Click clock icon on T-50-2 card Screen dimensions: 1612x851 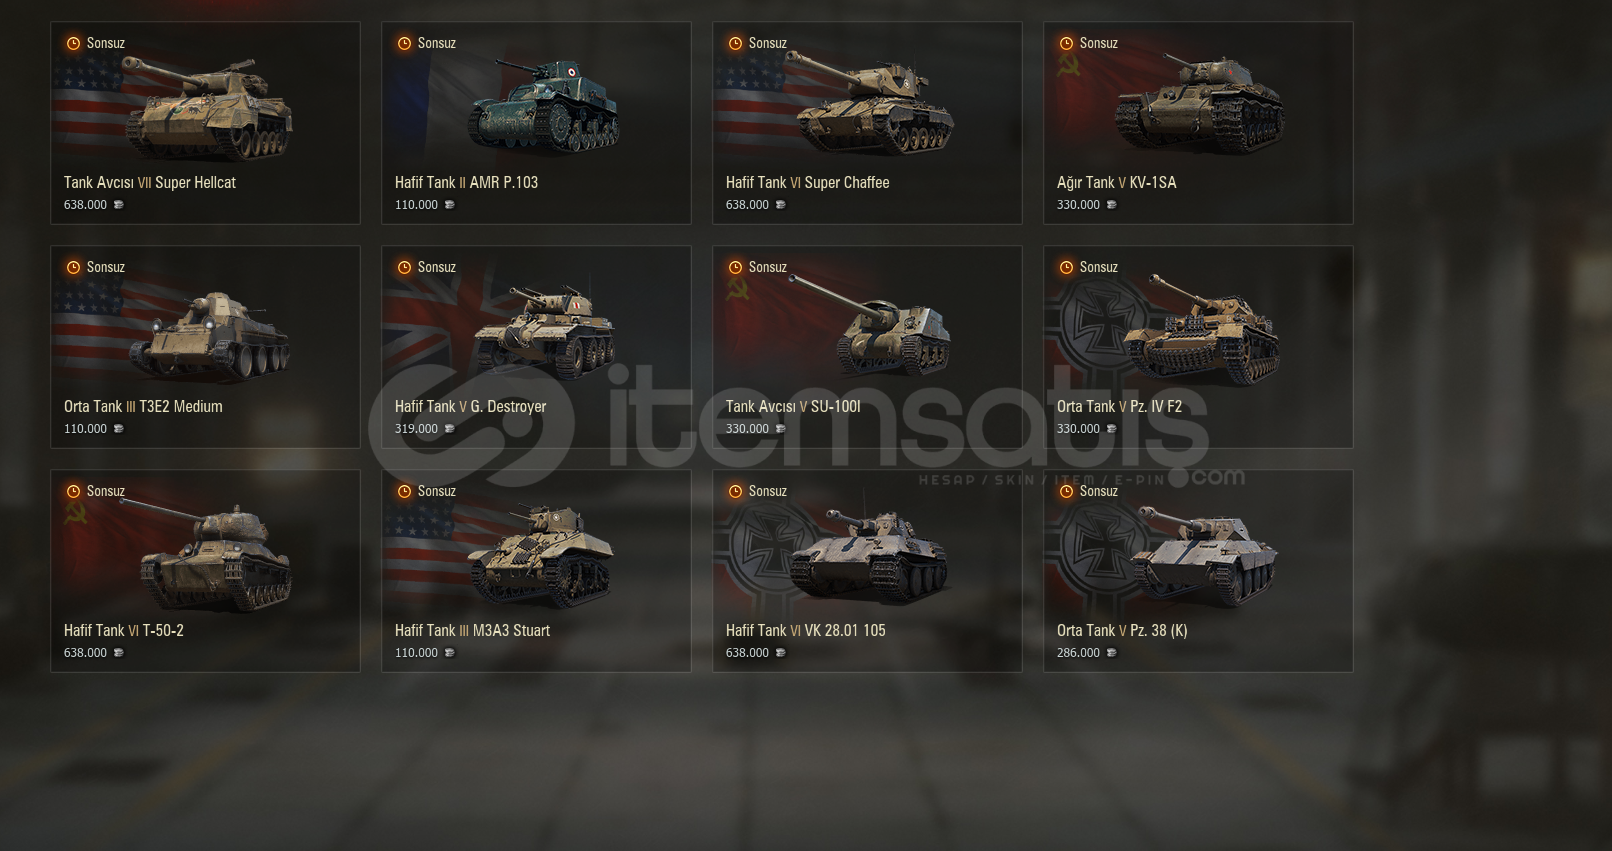click(73, 491)
